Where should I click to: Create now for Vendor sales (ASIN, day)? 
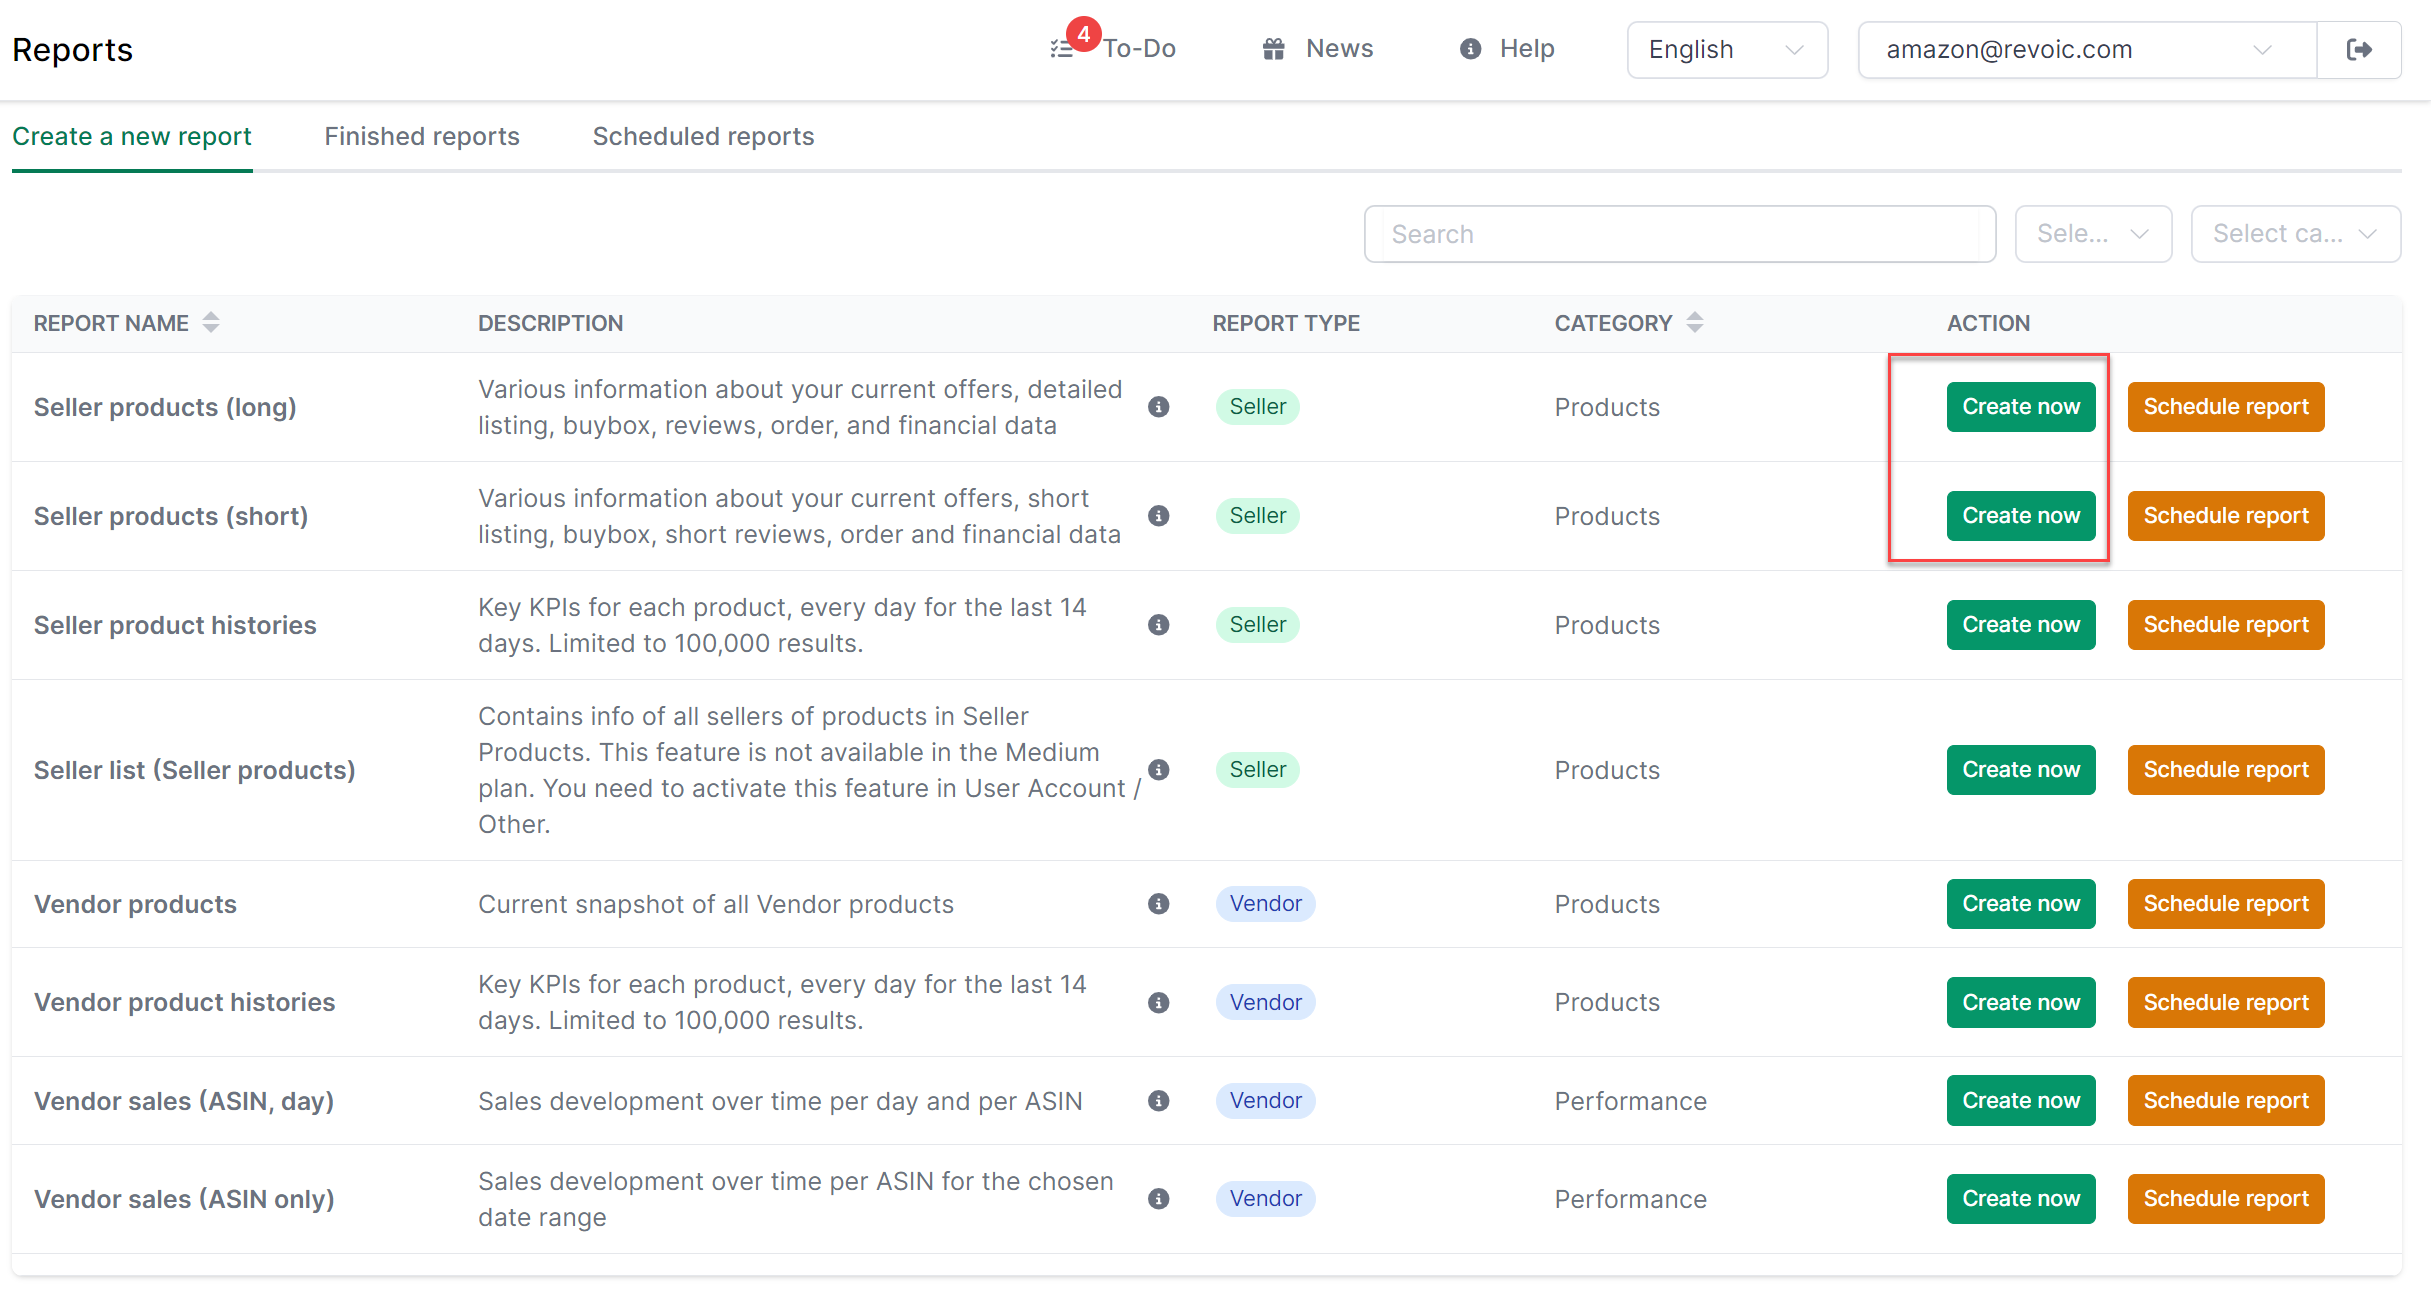(2021, 1100)
